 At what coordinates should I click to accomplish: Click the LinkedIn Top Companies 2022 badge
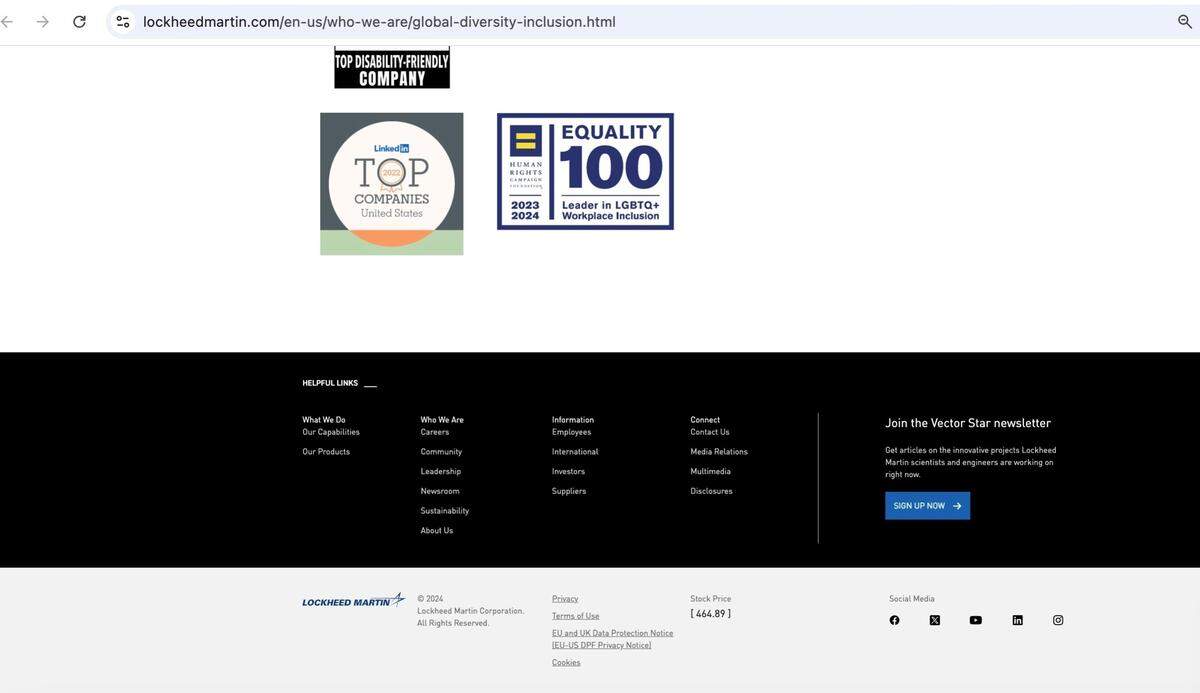[392, 184]
